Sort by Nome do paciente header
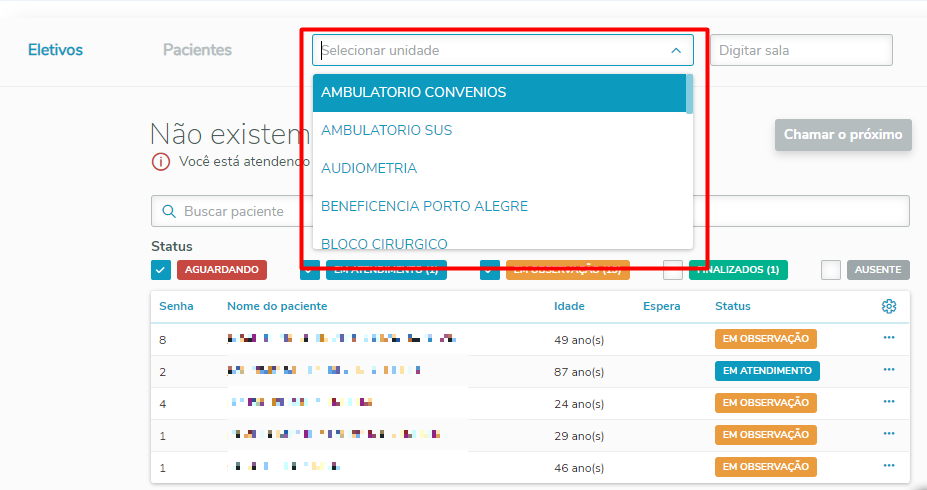Screen dimensions: 927x490 277,306
